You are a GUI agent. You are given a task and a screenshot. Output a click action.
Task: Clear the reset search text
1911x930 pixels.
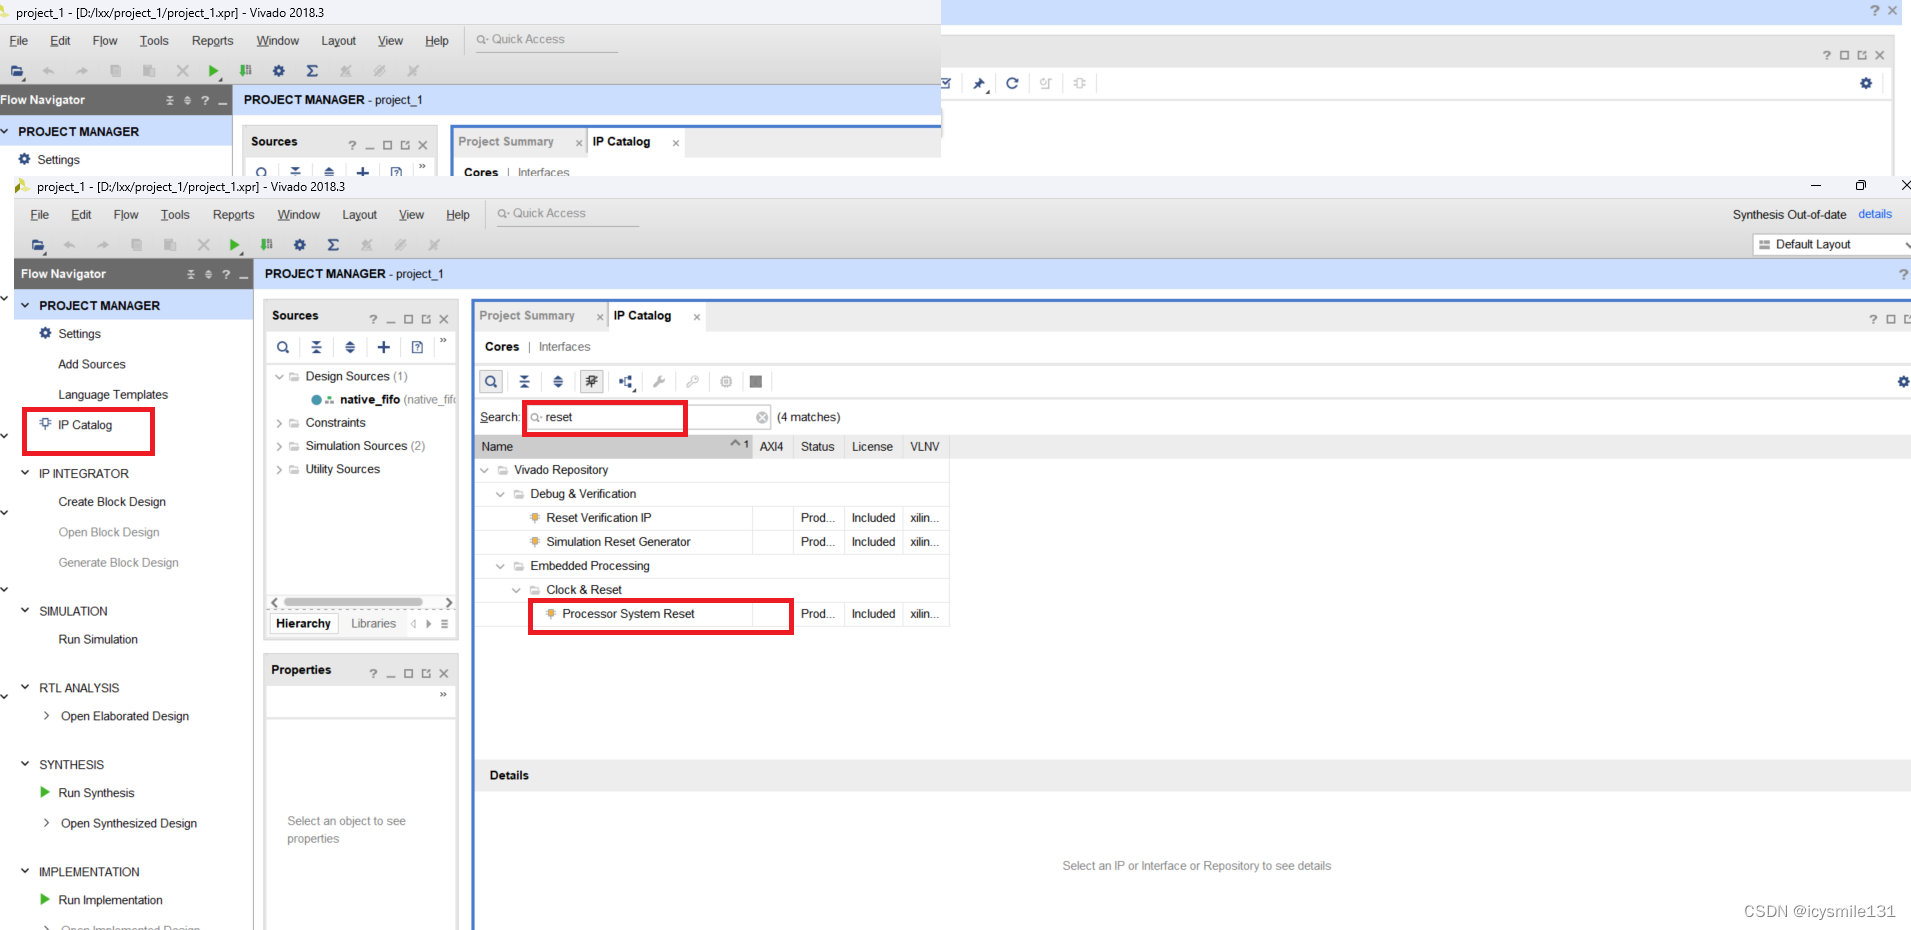(762, 418)
